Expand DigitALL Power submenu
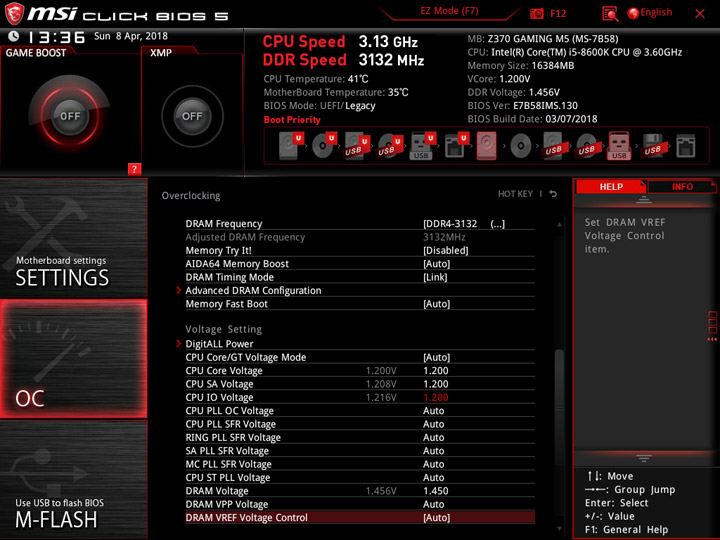 [x=219, y=343]
